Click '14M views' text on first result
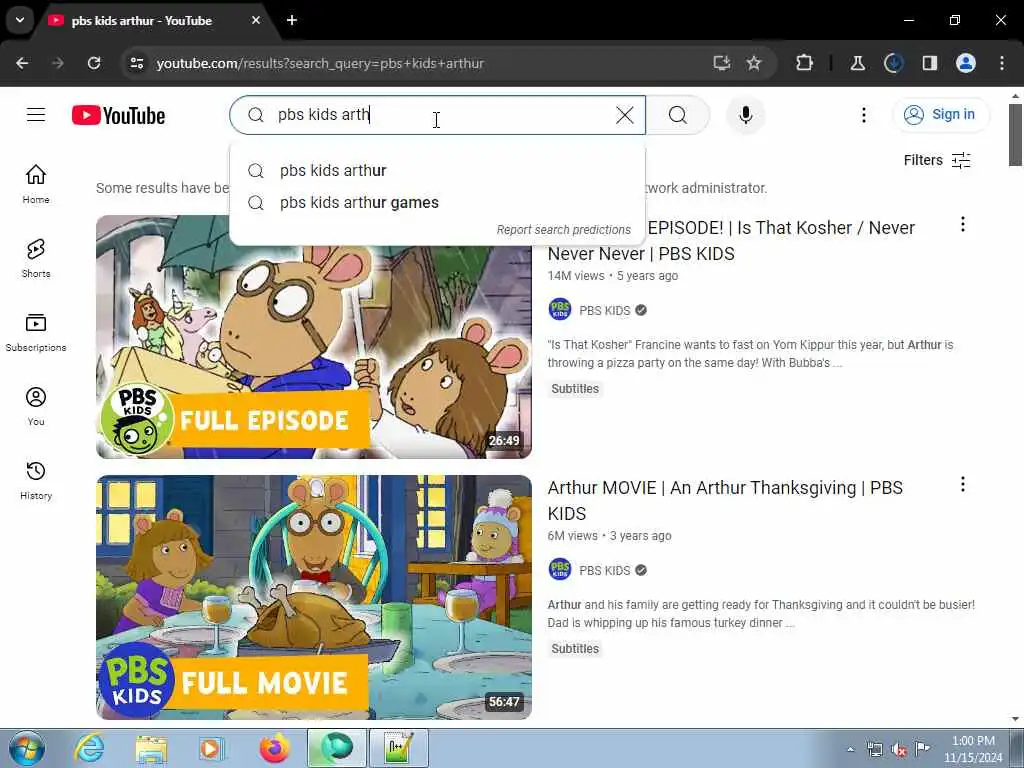The image size is (1024, 768). (x=576, y=276)
